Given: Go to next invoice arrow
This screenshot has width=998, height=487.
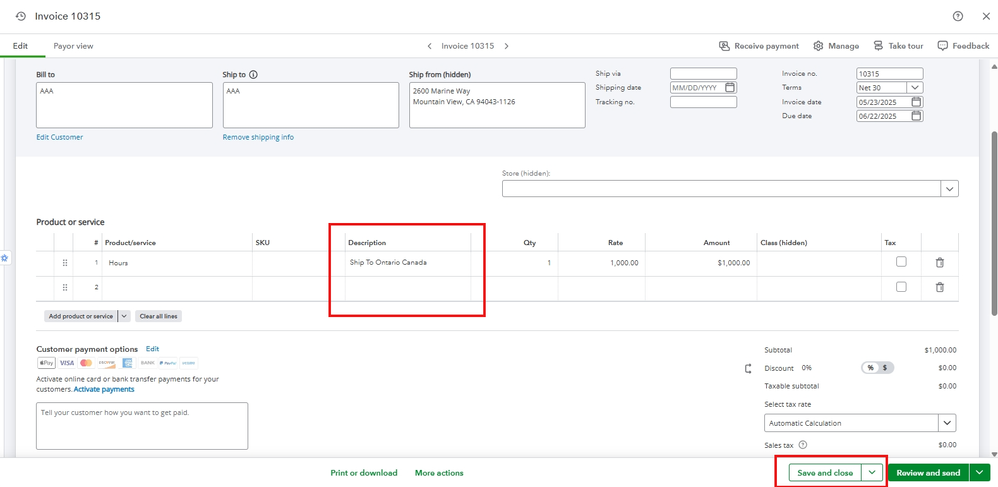Looking at the screenshot, I should 507,46.
